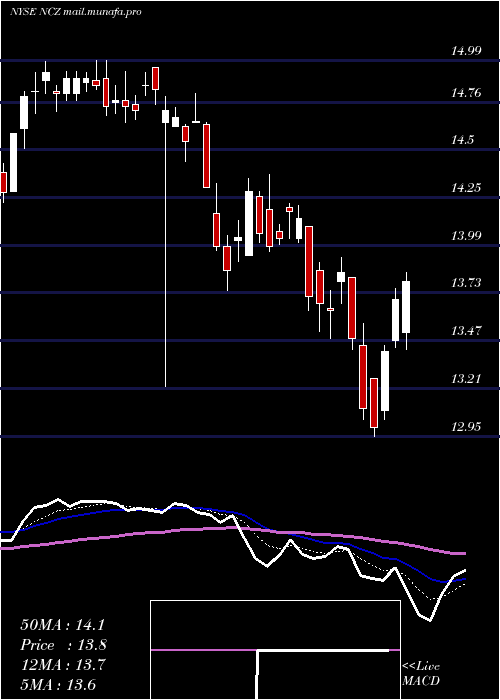
Task: Click the lowest red candle near 12.95
Action: point(374,403)
